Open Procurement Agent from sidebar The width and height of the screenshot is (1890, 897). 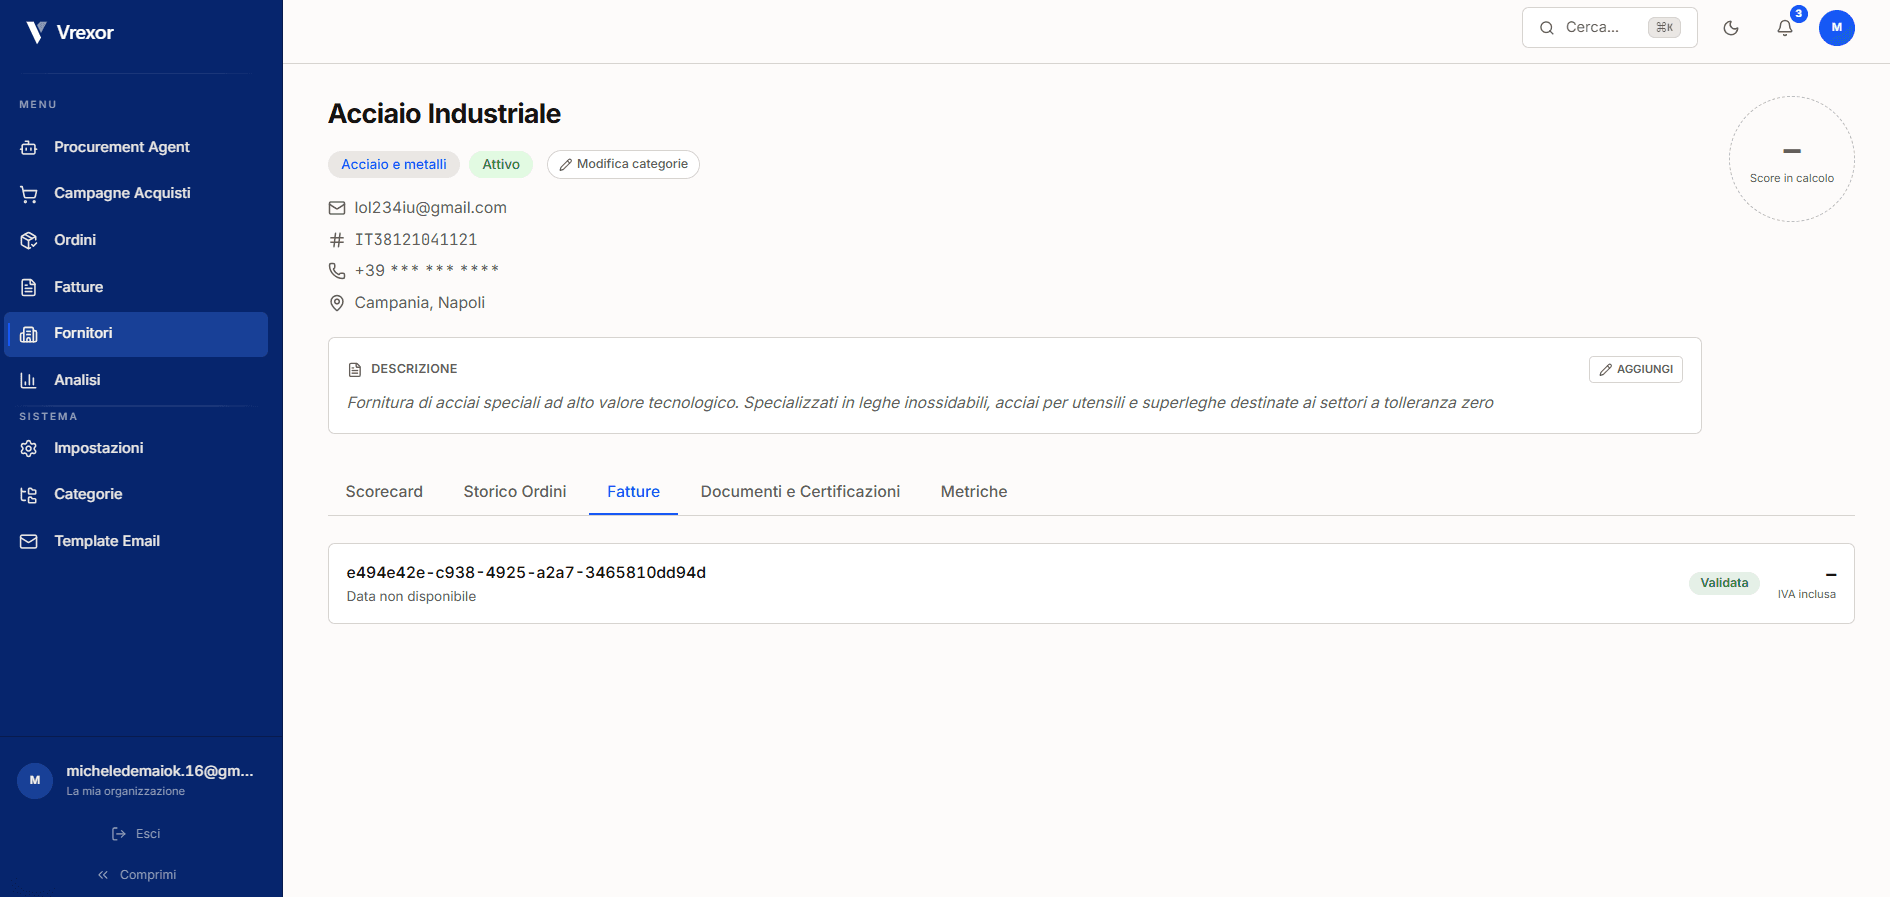[x=136, y=147]
